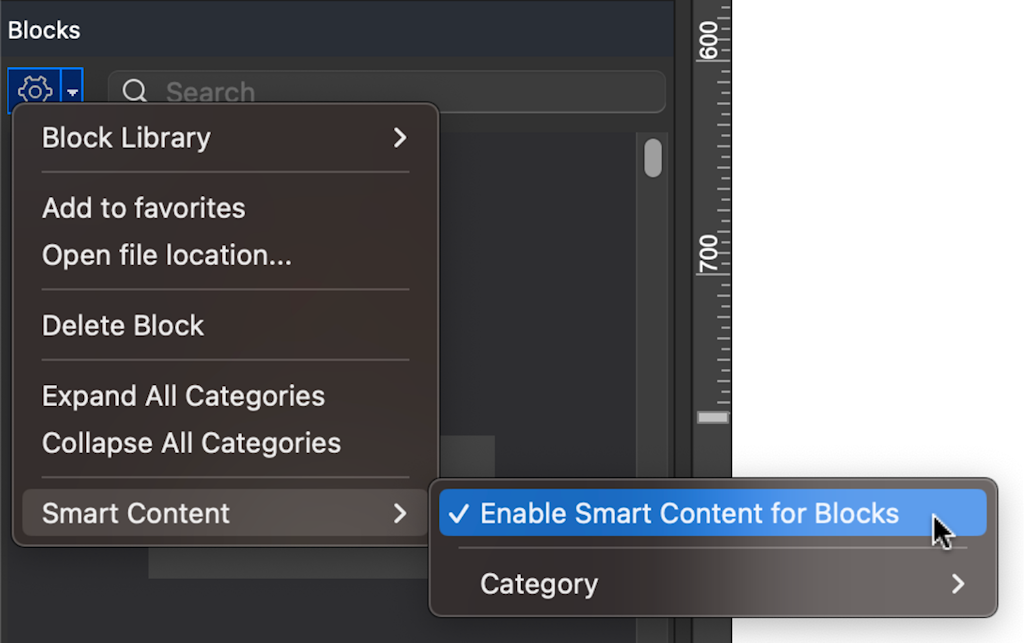The height and width of the screenshot is (644, 1024).
Task: Select Collapse All Categories
Action: click(191, 443)
